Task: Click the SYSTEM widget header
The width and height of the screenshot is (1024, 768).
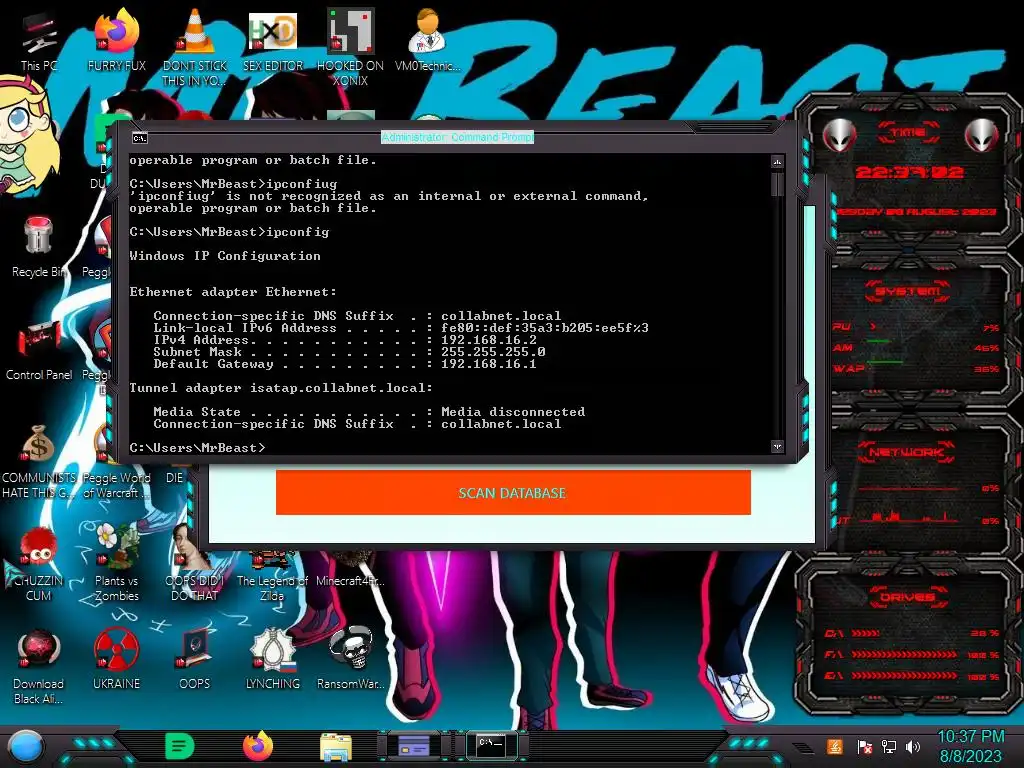Action: pos(908,291)
